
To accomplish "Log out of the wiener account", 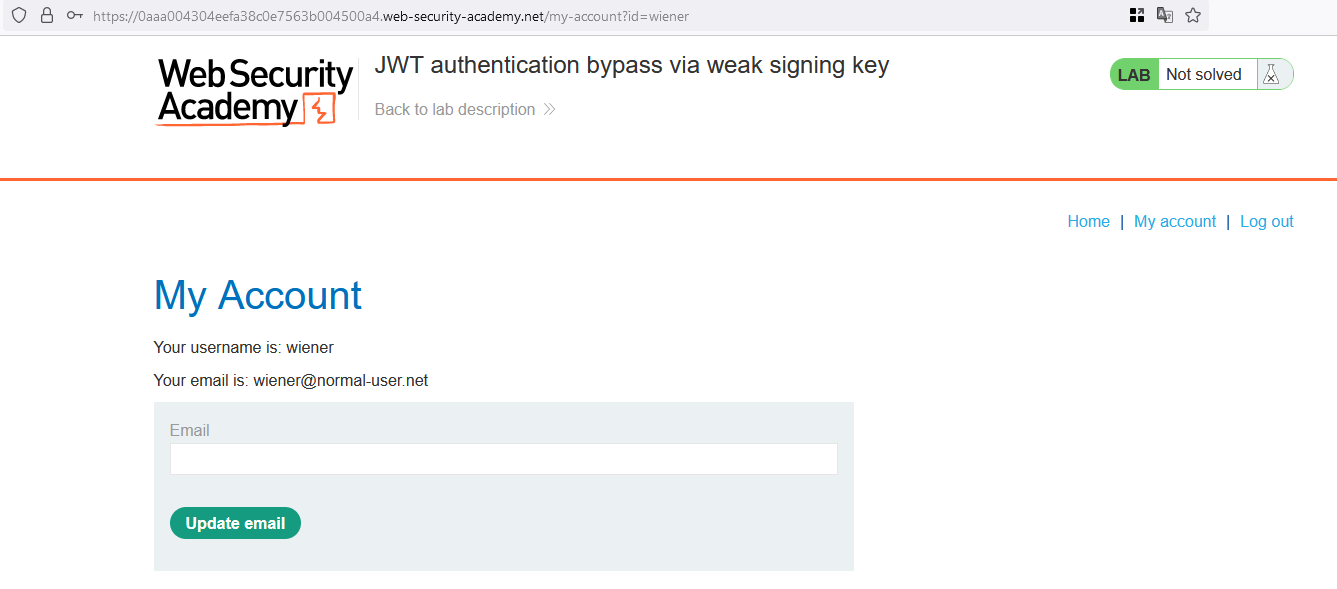I will pos(1266,222).
